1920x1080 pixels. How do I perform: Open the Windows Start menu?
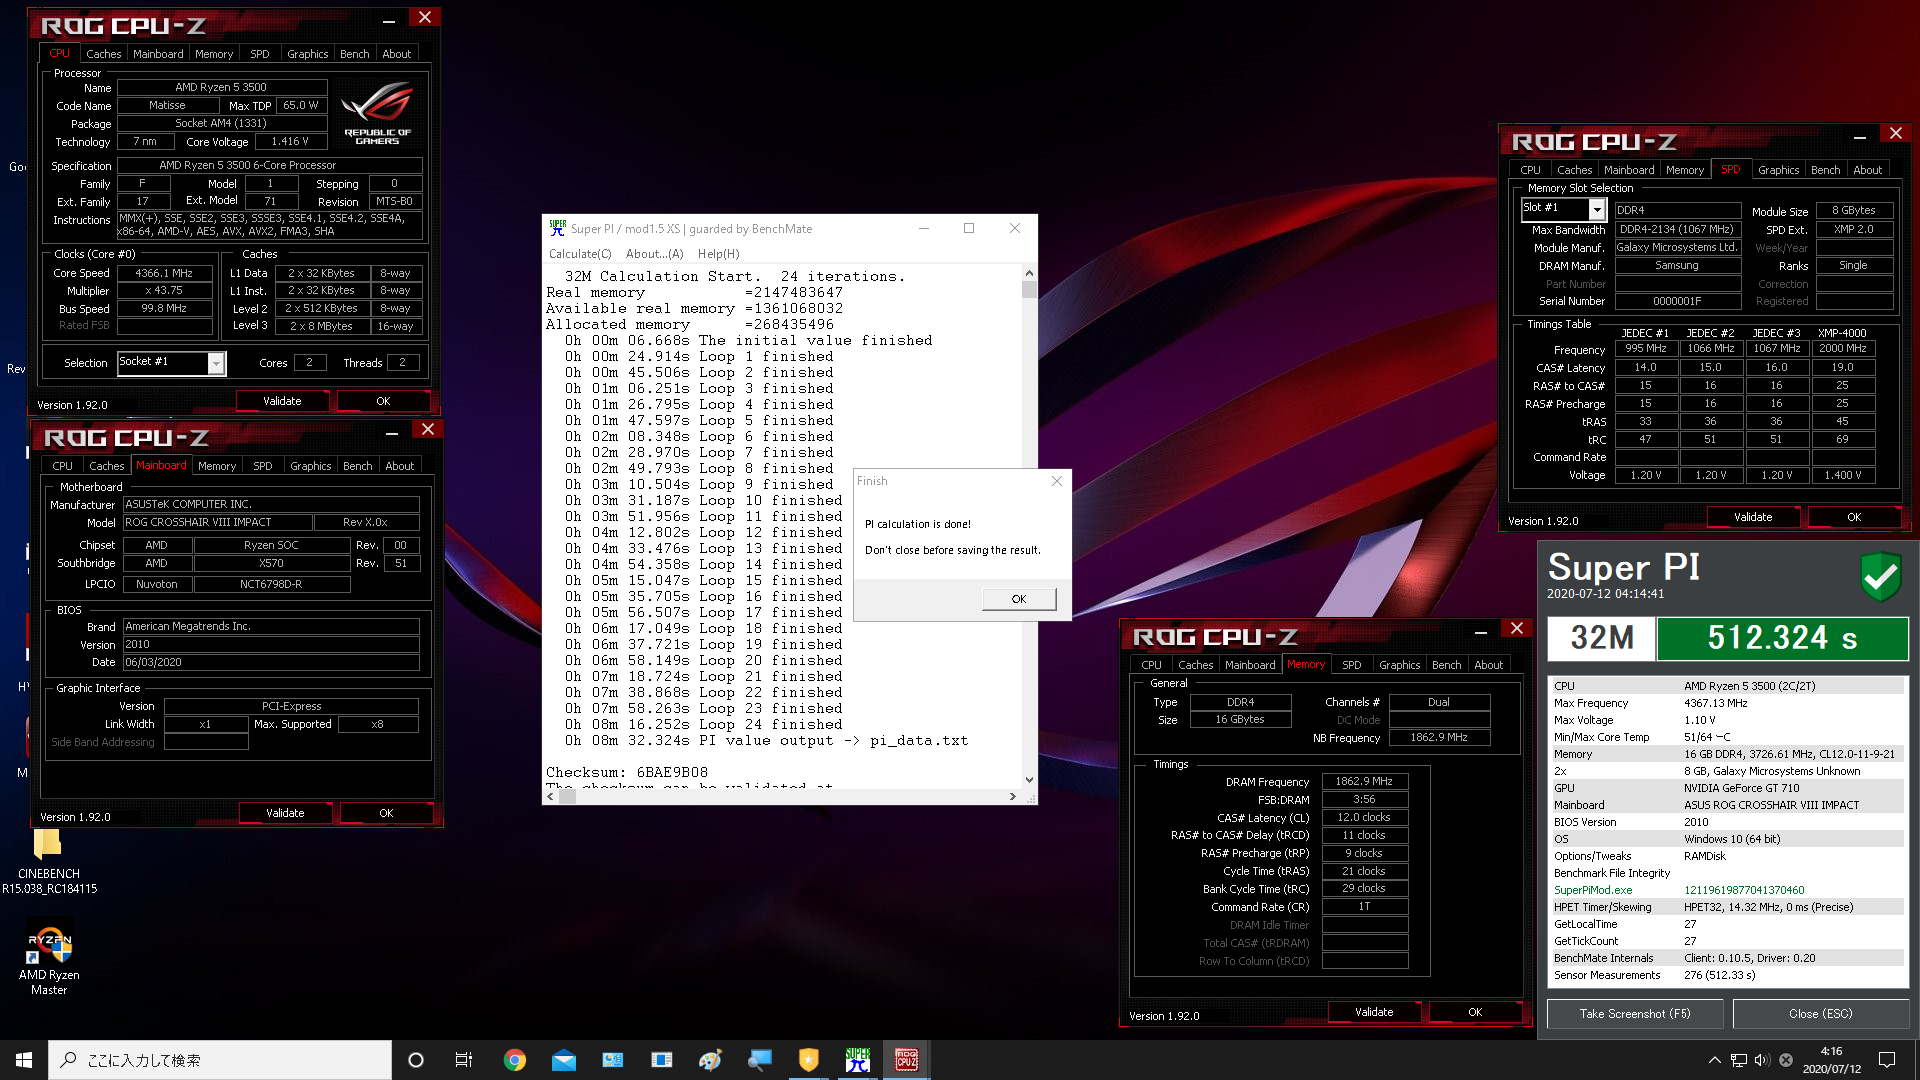(x=24, y=1060)
